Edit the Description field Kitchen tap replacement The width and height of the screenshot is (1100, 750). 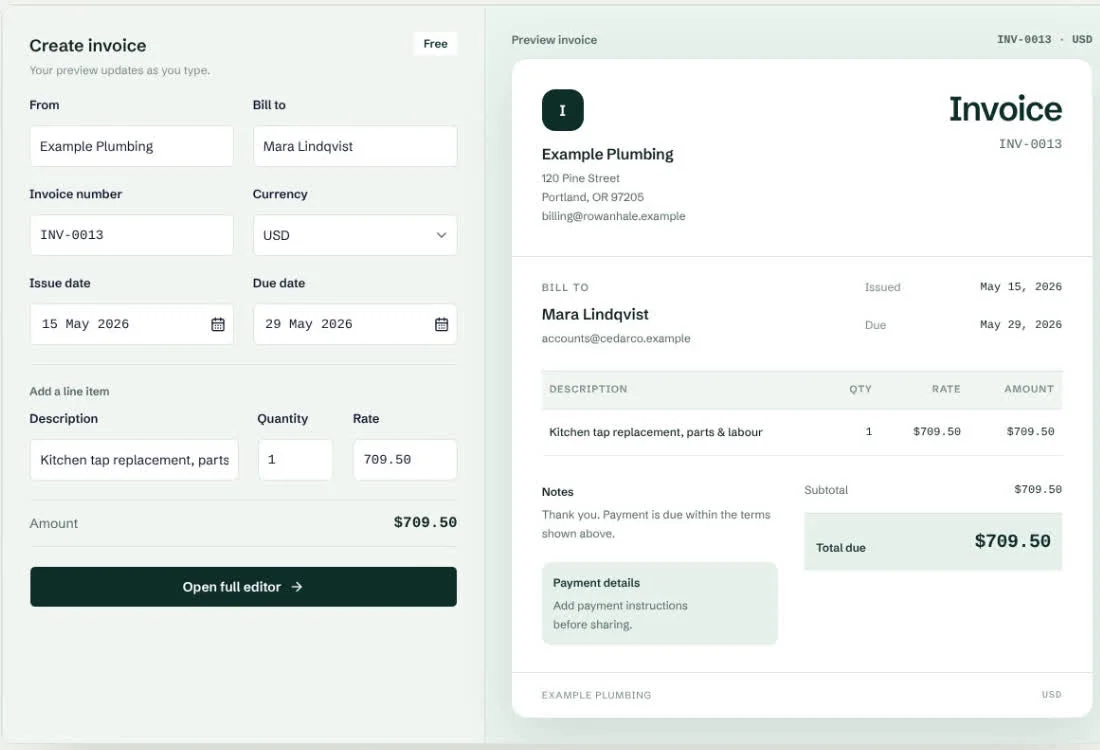coord(134,460)
